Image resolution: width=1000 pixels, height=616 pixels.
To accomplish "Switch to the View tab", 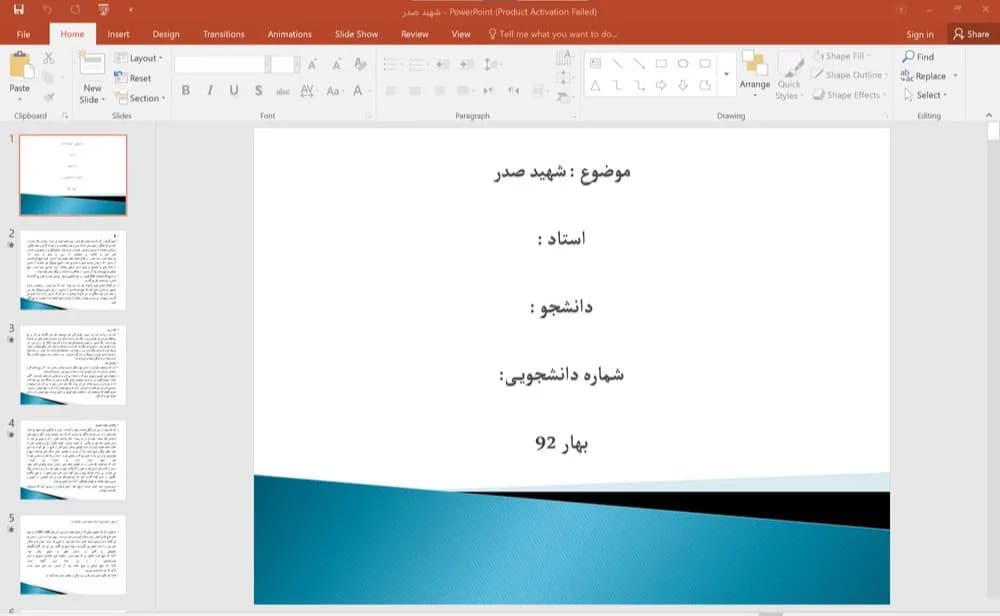I will tap(460, 34).
